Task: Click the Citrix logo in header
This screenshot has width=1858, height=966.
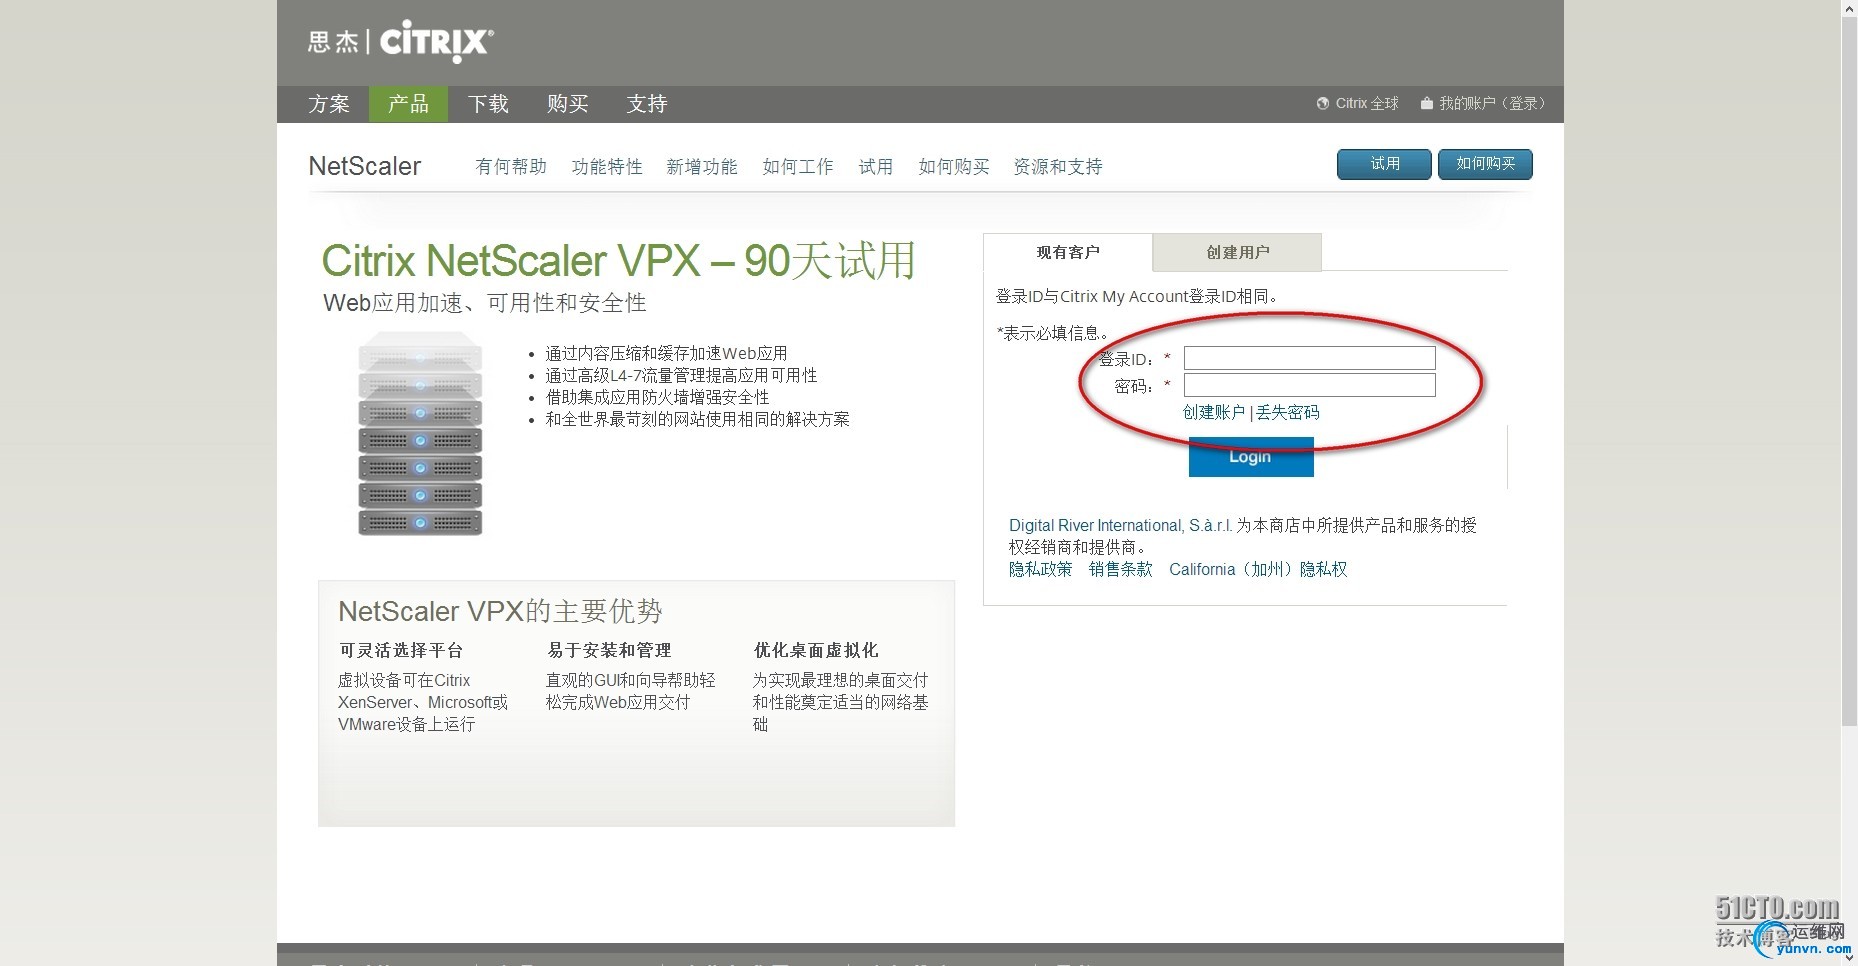Action: coord(401,41)
